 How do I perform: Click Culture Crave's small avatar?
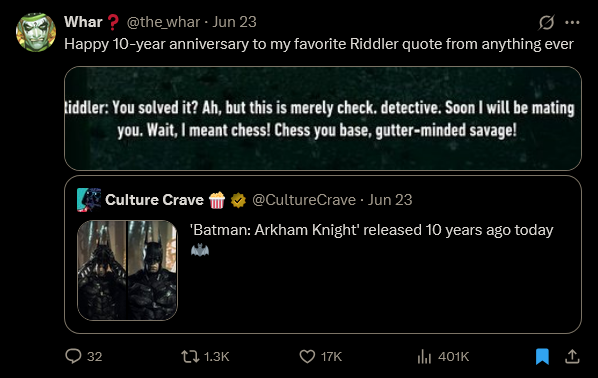point(89,199)
